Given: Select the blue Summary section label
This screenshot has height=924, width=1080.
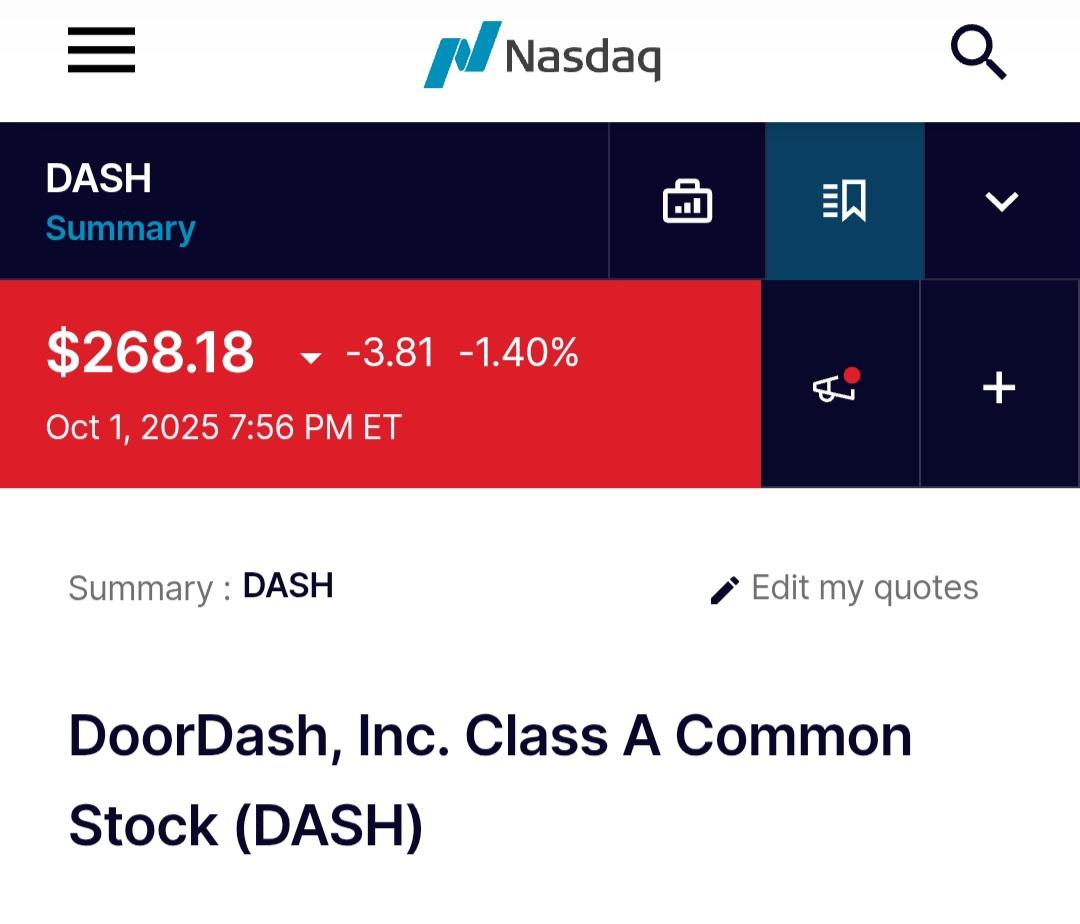Looking at the screenshot, I should click(x=120, y=229).
